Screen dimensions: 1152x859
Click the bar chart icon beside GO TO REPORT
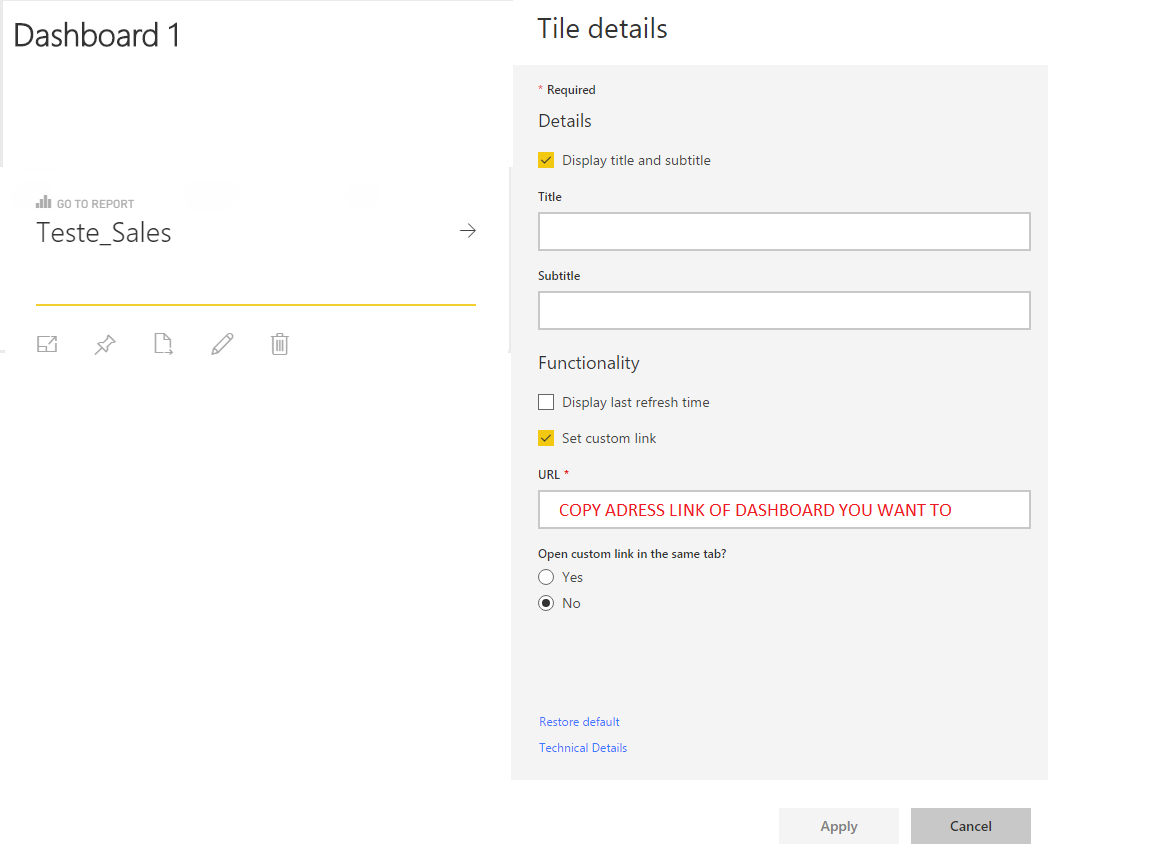click(x=43, y=202)
